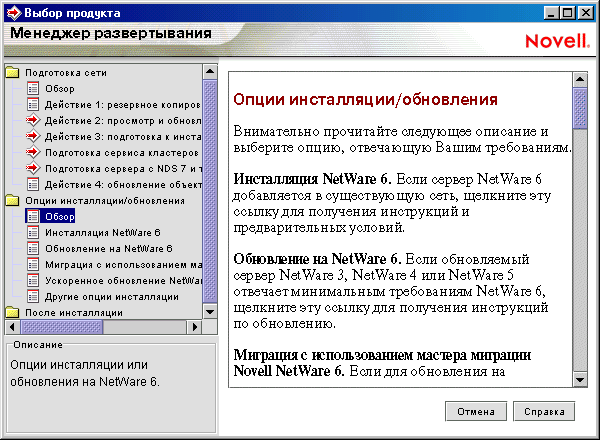The height and width of the screenshot is (440, 600).
Task: Follow the bold Инсталляция NetWare 6. link
Action: (313, 179)
